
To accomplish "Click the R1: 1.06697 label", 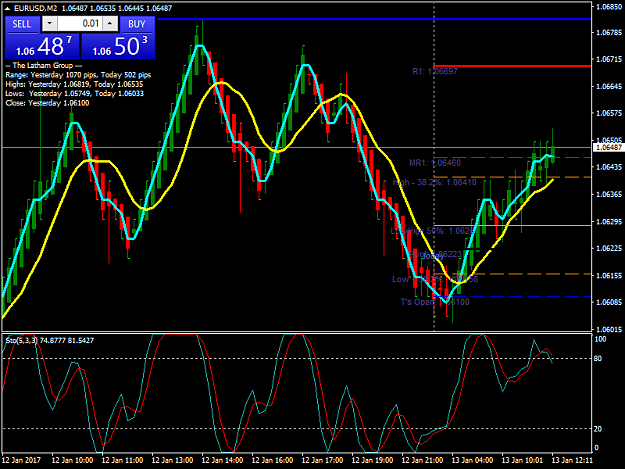I will point(435,71).
